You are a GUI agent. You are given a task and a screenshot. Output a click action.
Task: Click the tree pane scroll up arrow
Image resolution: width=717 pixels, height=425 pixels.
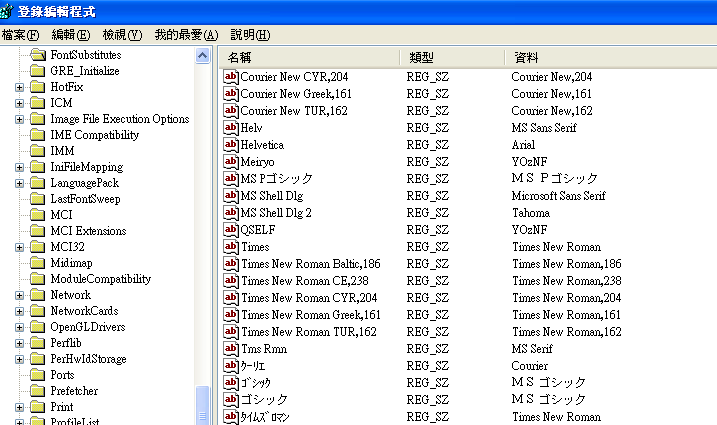pos(203,56)
